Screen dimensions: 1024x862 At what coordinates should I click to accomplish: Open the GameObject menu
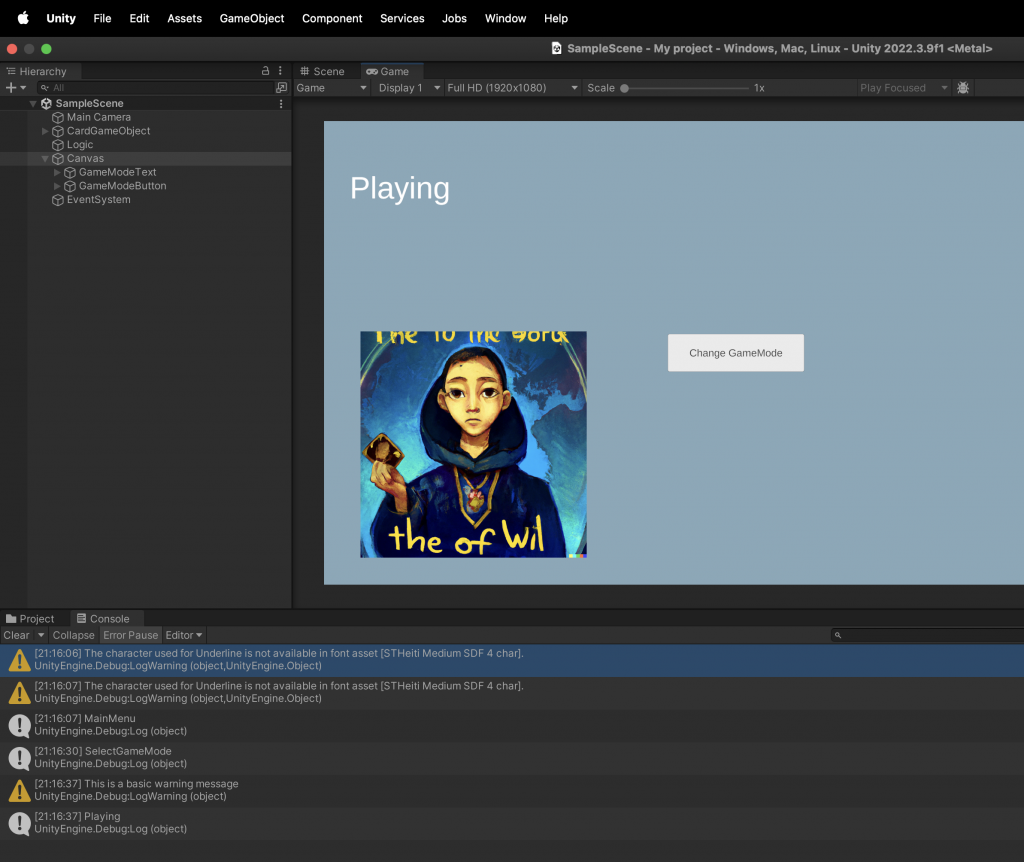click(x=251, y=18)
